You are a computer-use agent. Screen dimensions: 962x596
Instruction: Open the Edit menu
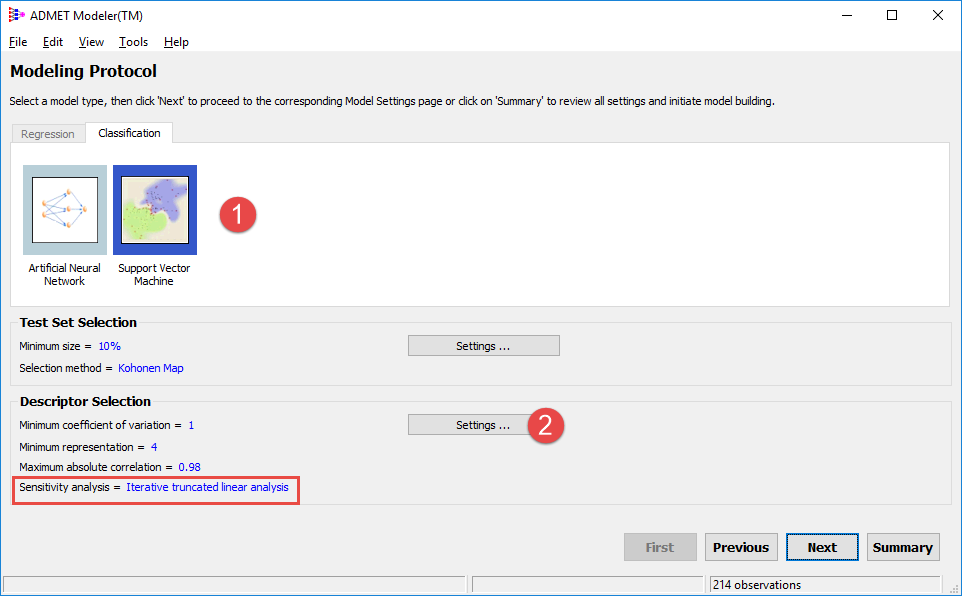tap(53, 42)
